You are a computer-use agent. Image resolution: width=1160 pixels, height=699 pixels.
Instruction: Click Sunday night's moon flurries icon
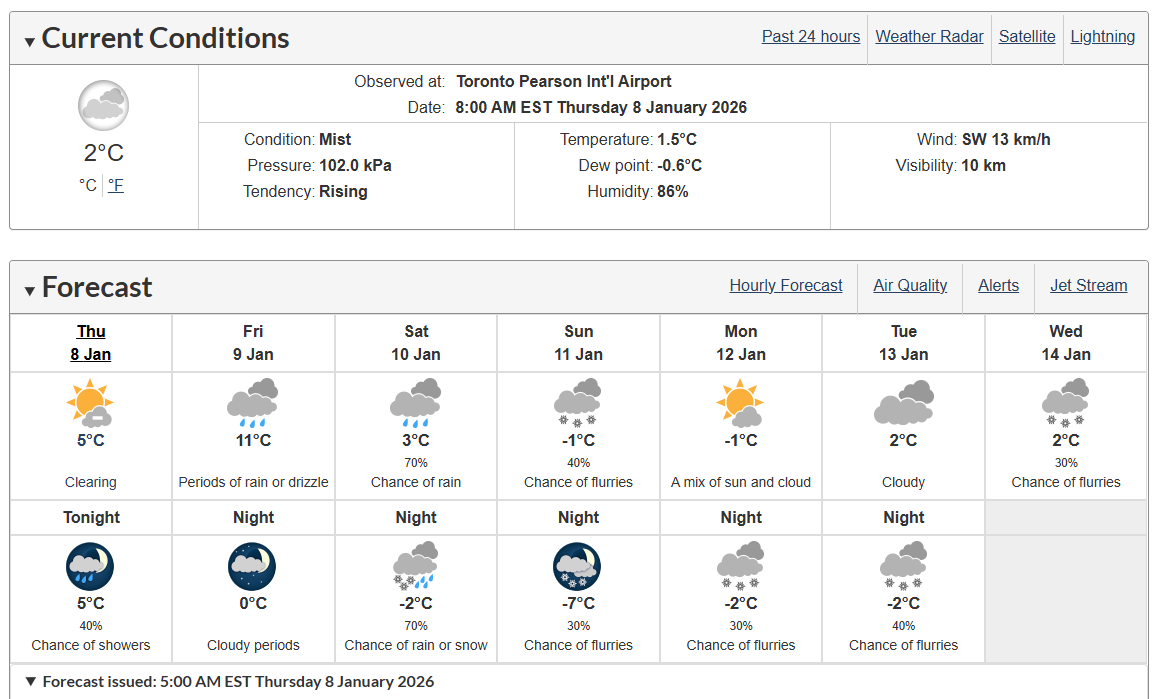click(578, 567)
